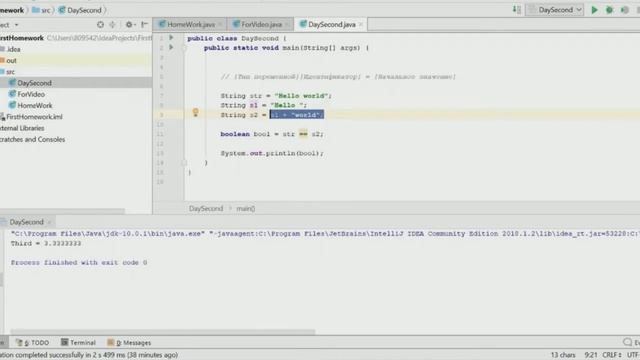The image size is (640, 360).
Task: Open the Messages tool window
Action: pyautogui.click(x=129, y=343)
